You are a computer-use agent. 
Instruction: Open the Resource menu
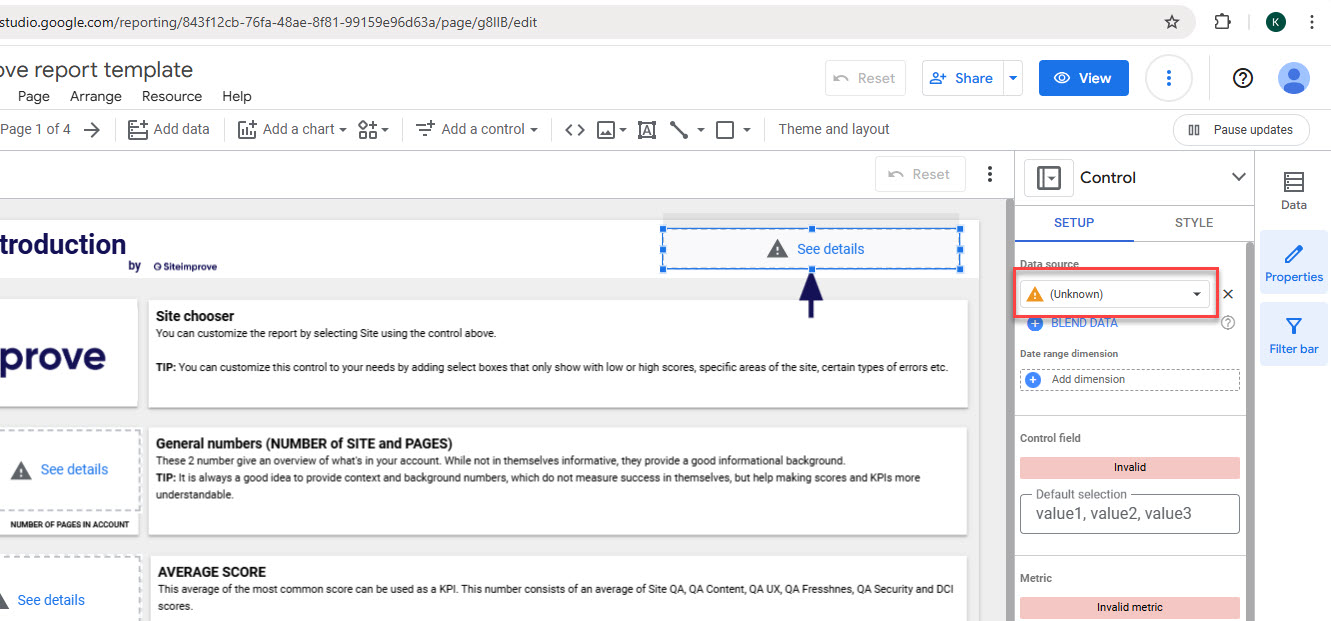click(172, 96)
